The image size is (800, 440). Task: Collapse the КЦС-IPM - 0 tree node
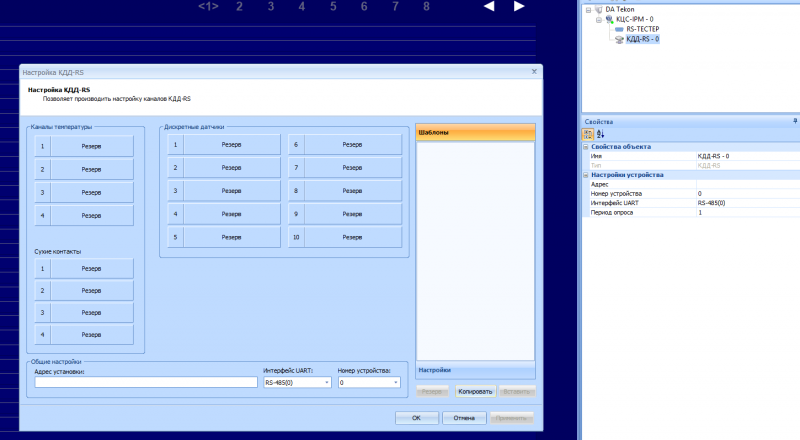[x=598, y=19]
